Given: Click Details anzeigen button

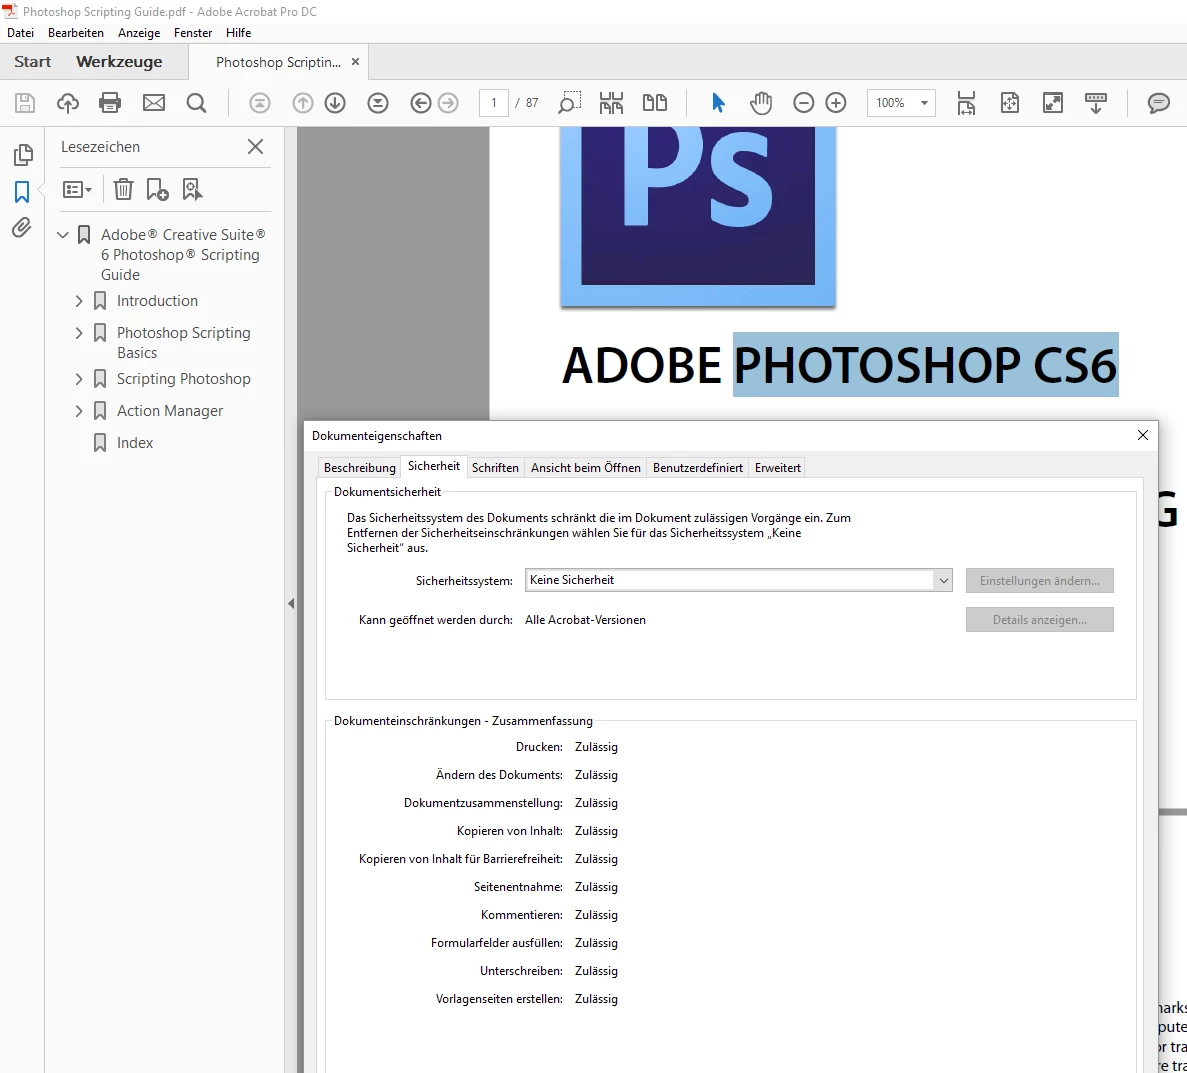Looking at the screenshot, I should 1039,619.
